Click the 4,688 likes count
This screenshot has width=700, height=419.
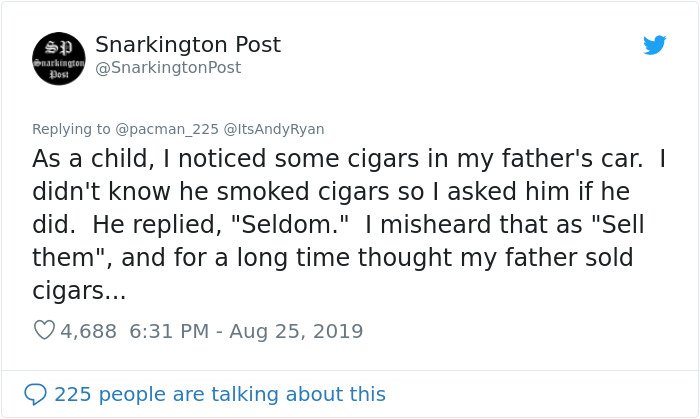[88, 332]
